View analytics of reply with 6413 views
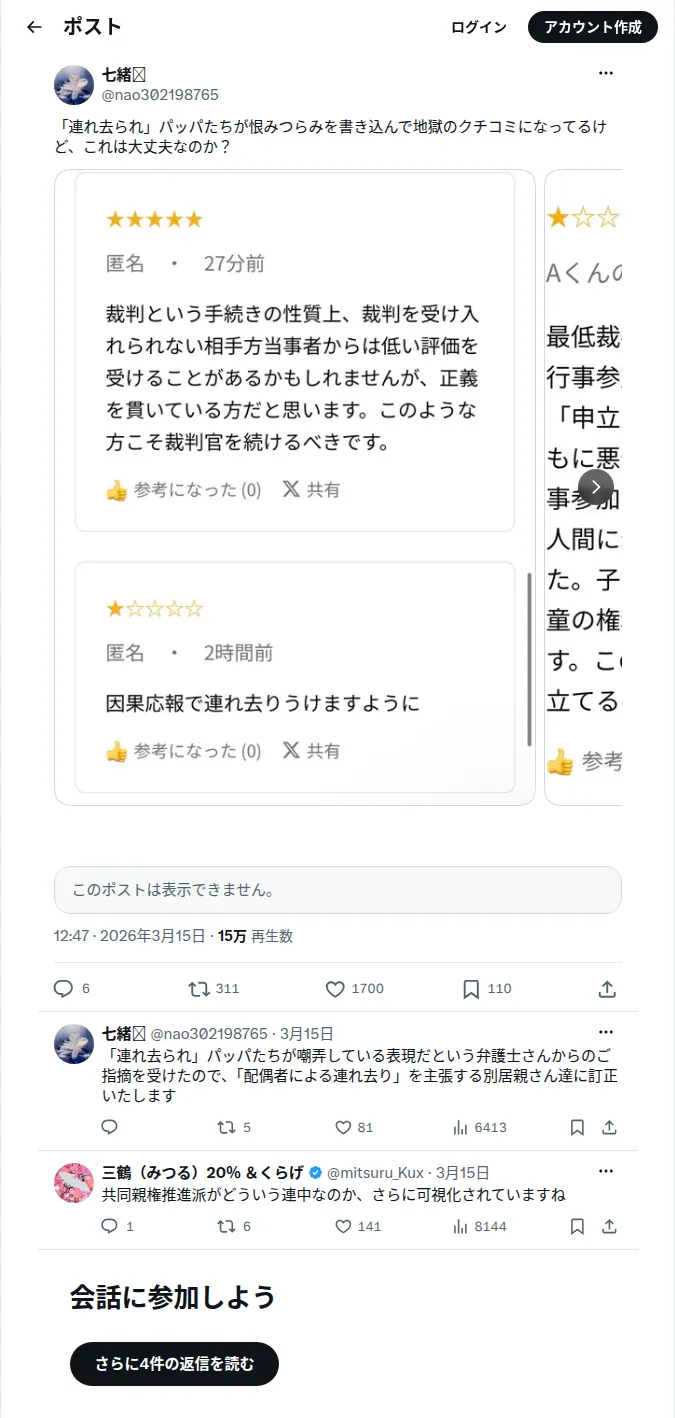Image resolution: width=675 pixels, height=1418 pixels. 480,1127
